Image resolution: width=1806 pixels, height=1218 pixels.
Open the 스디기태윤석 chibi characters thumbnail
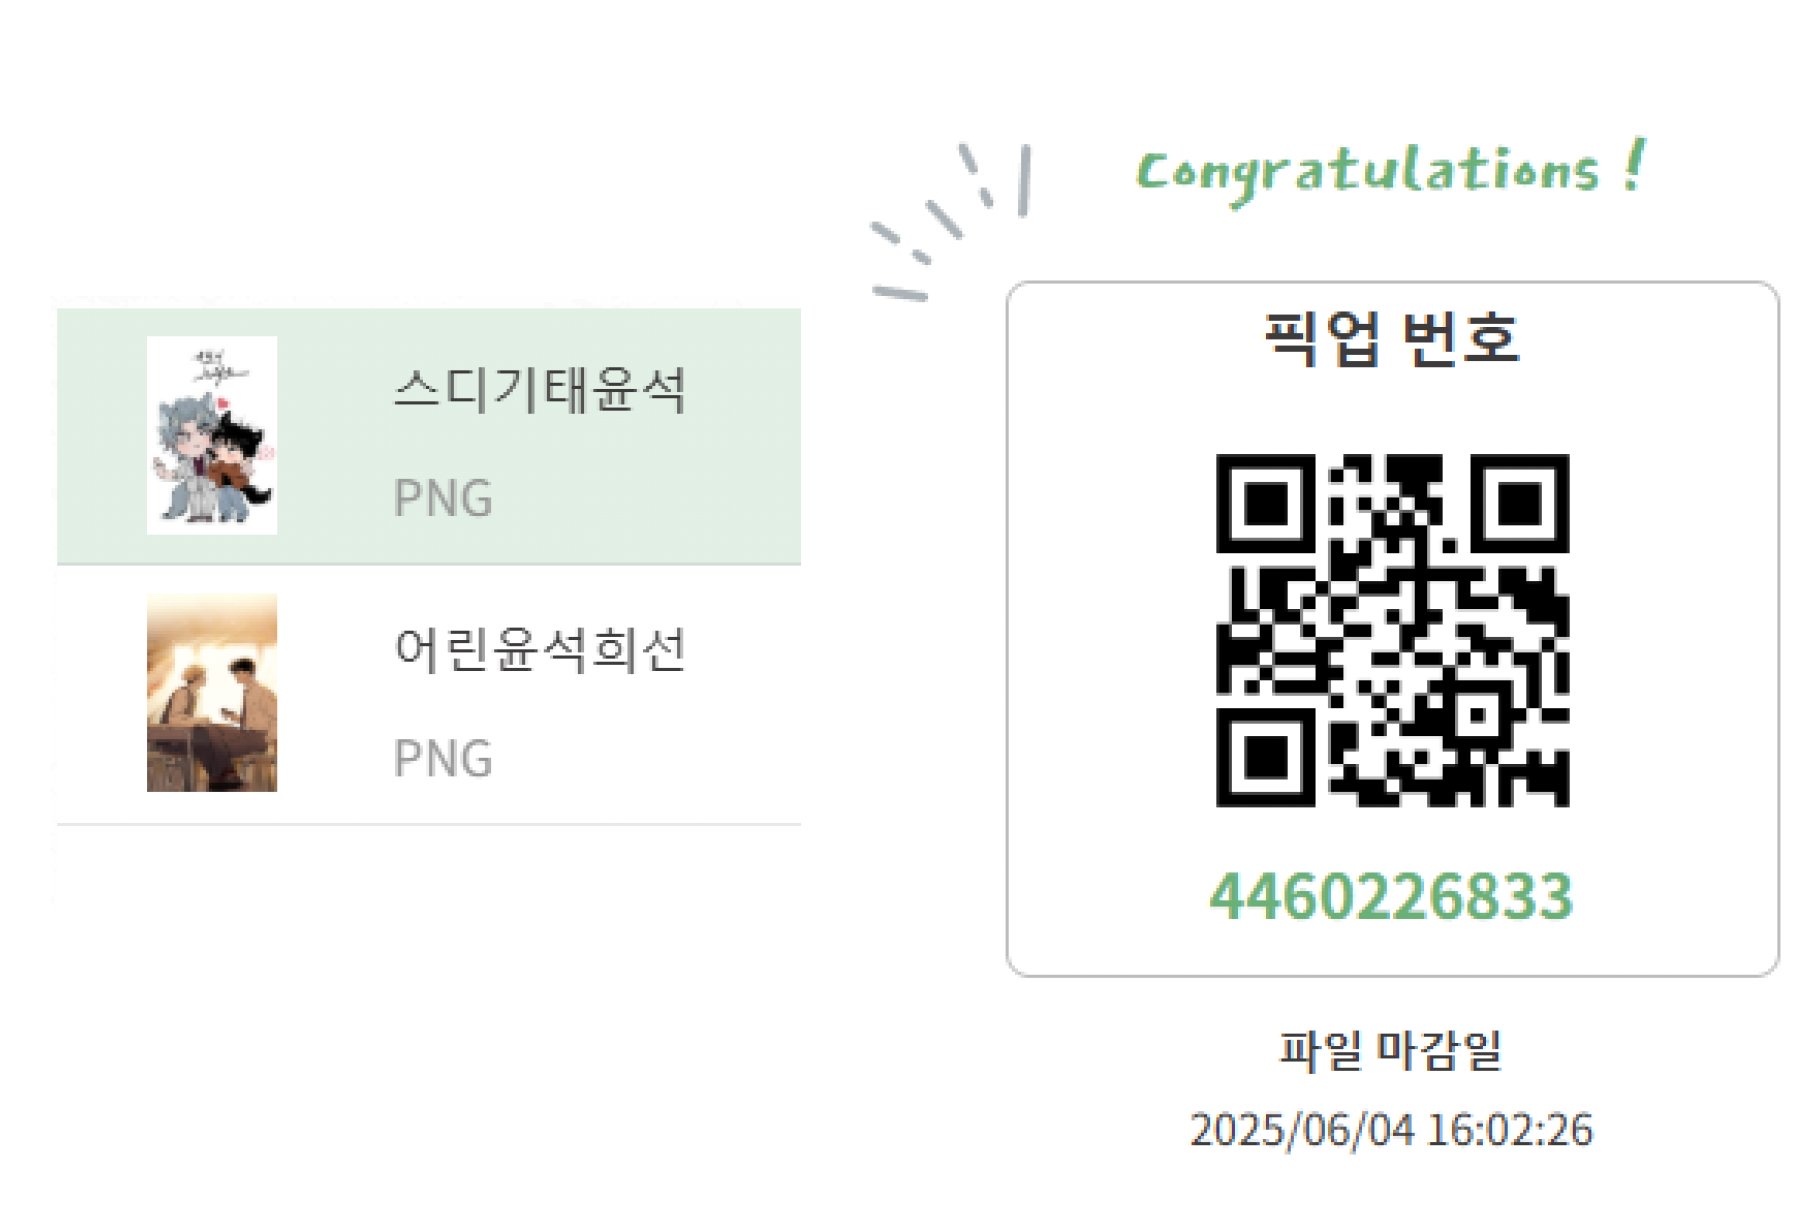click(212, 435)
